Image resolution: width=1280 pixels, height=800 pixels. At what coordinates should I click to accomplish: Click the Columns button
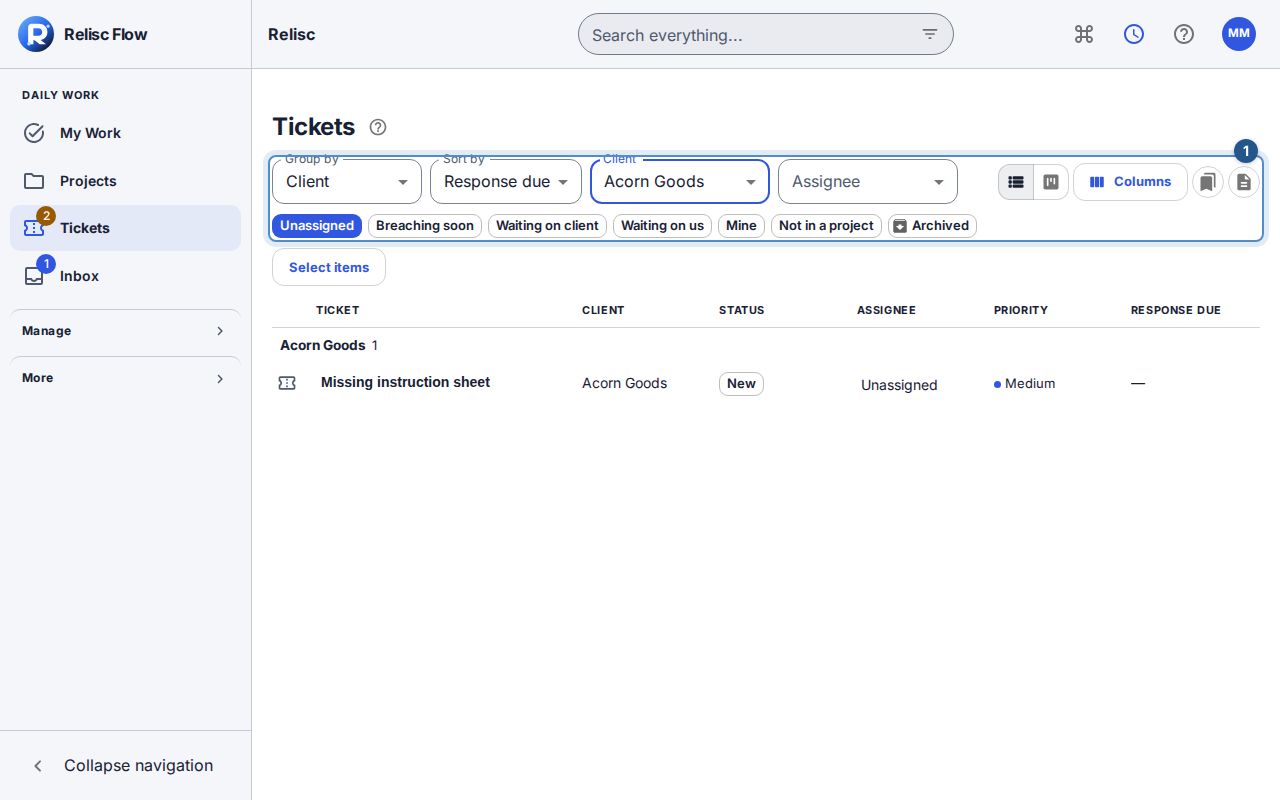1130,182
